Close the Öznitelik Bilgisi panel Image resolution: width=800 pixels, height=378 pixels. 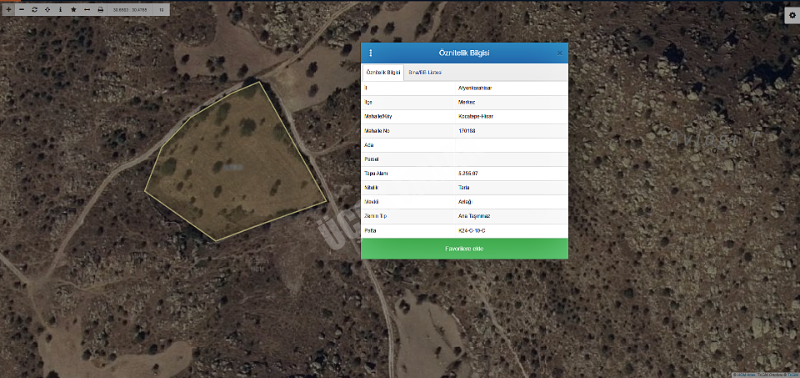click(x=560, y=53)
